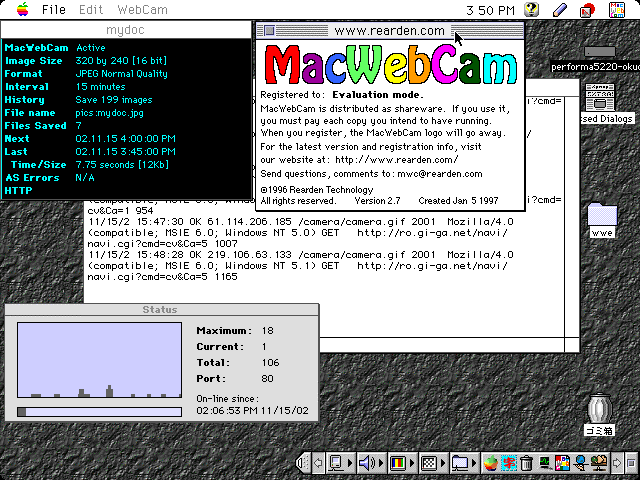Click the Maximum value 18
Screen dimensions: 640x480
tap(268, 331)
